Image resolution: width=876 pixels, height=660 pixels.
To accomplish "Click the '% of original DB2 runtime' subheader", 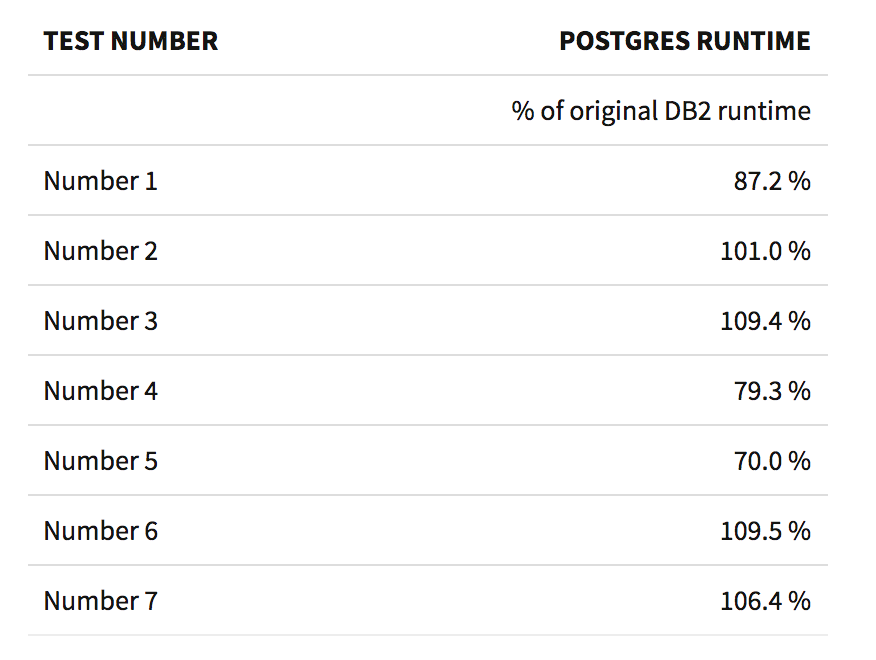I will click(661, 111).
